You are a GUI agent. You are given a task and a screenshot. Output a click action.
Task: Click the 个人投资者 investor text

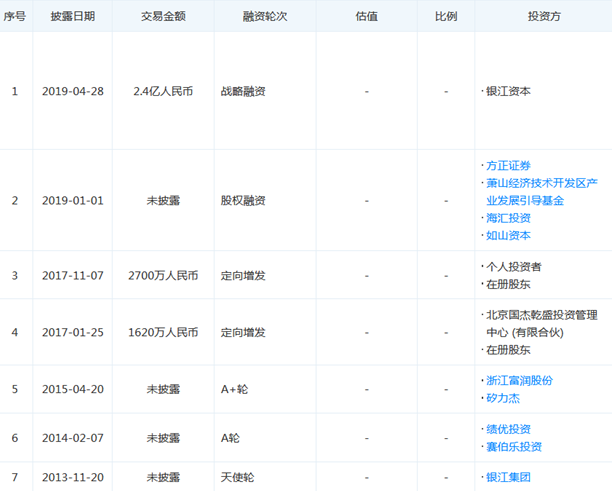tap(514, 267)
